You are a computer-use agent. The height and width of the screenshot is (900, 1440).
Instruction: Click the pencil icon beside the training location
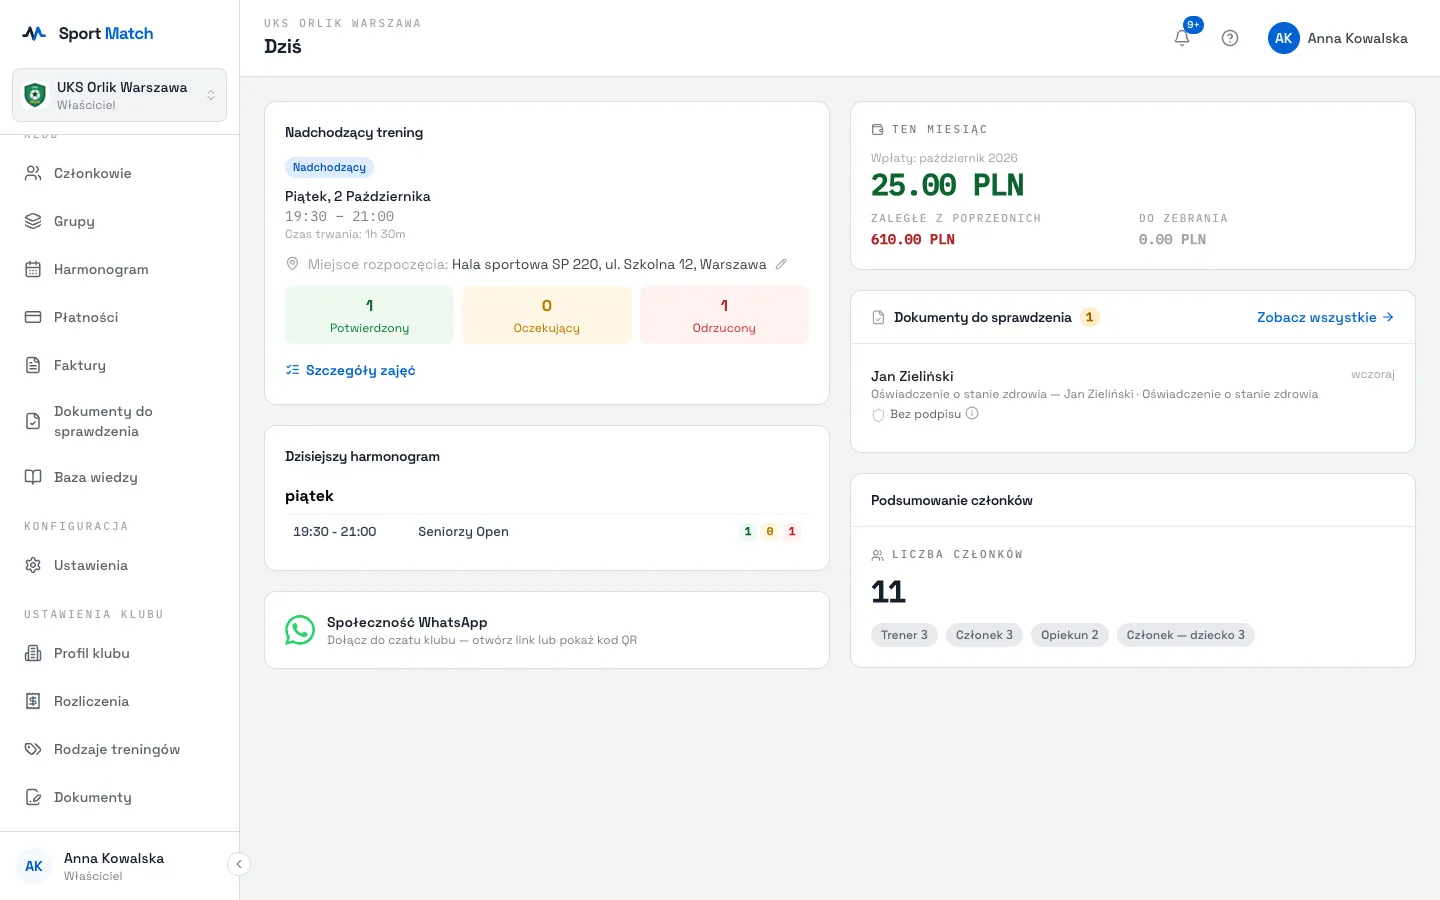pyautogui.click(x=781, y=264)
